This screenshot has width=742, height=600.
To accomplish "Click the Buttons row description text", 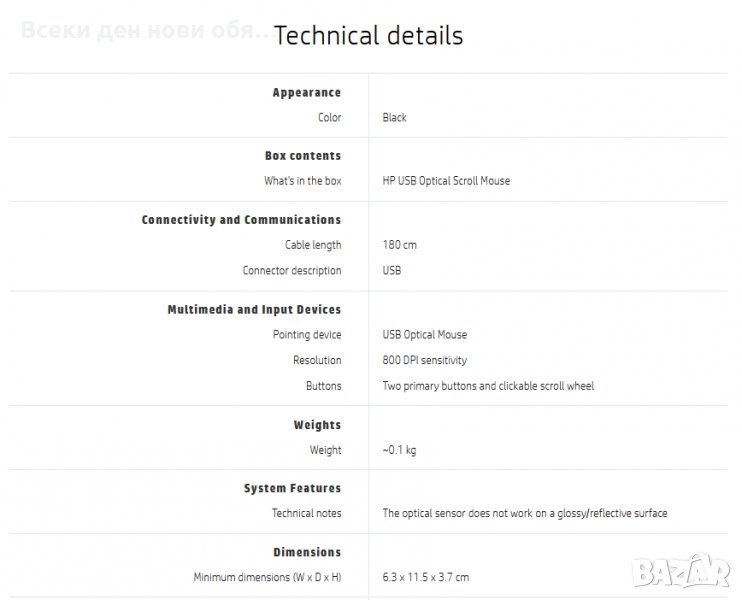I will (487, 386).
